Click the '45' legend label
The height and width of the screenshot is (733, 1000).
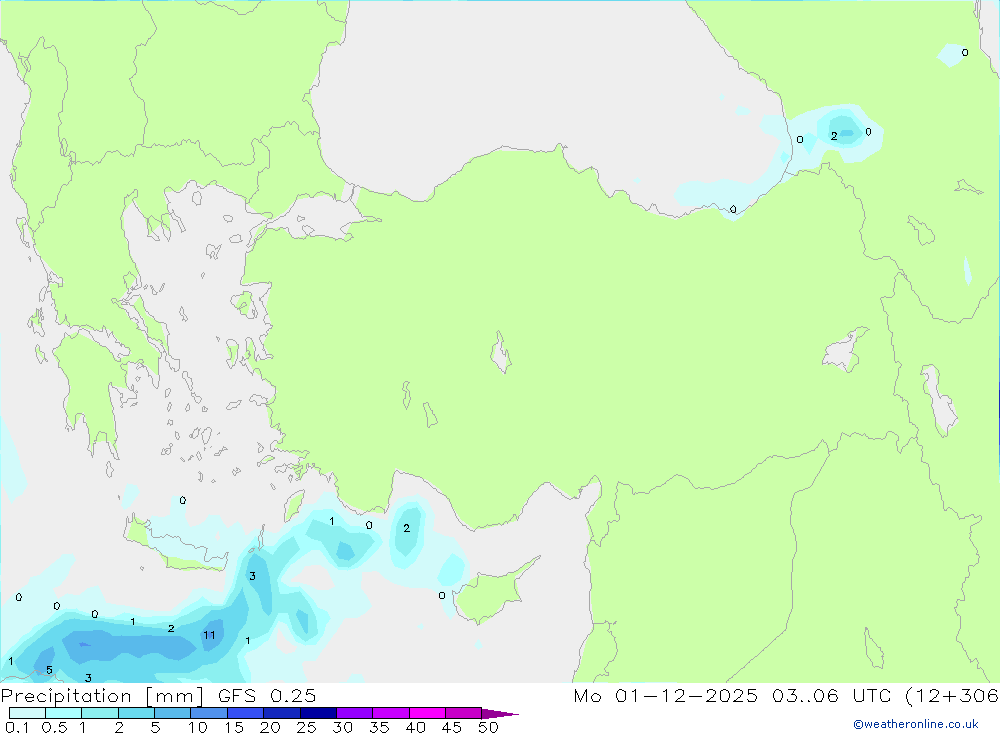pos(452,727)
